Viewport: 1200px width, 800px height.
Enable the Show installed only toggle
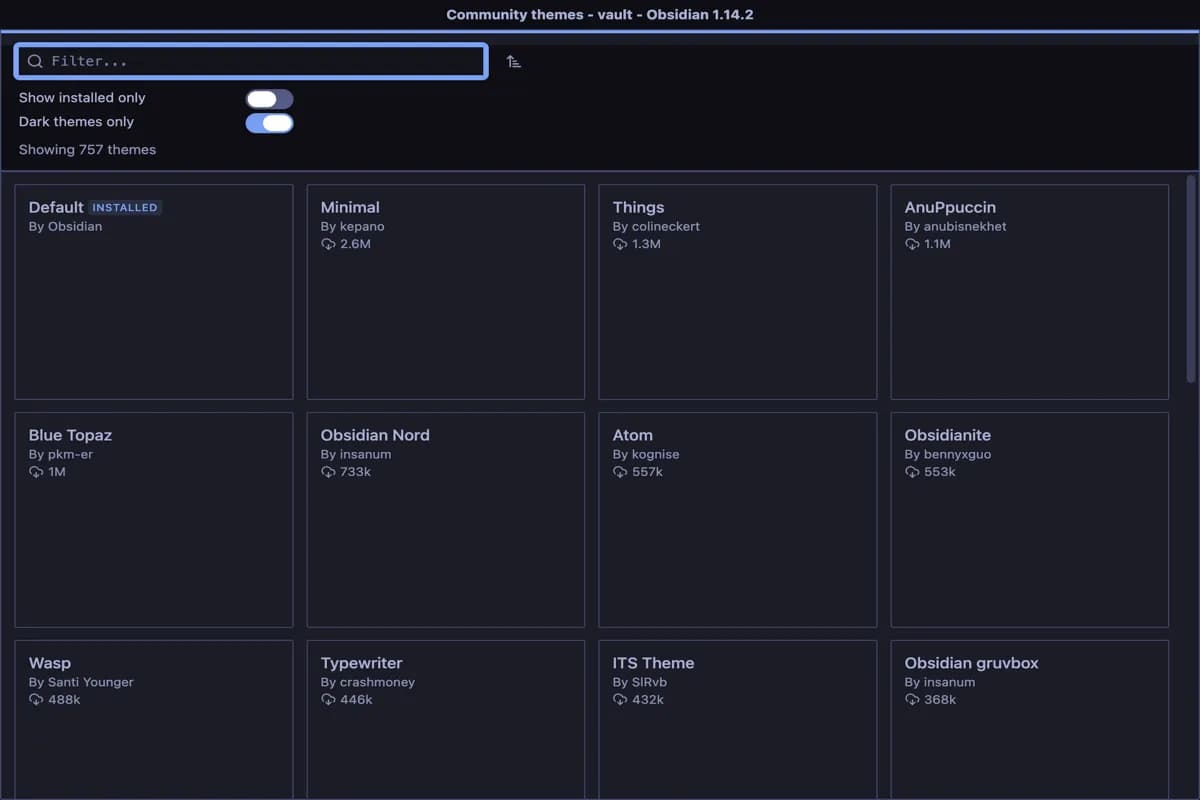(270, 99)
